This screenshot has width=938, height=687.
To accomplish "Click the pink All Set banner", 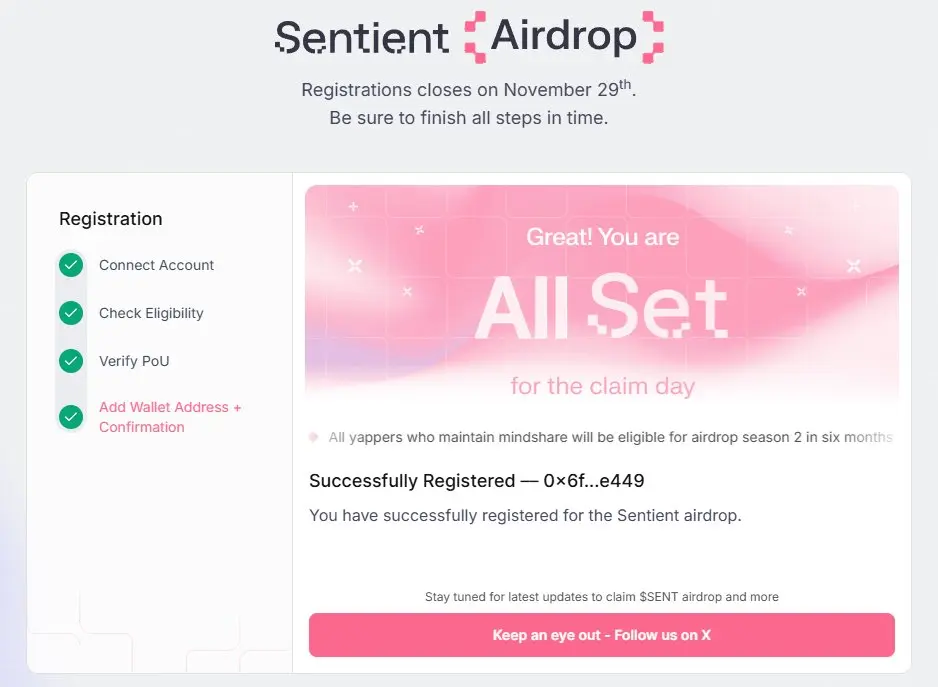I will coord(601,295).
